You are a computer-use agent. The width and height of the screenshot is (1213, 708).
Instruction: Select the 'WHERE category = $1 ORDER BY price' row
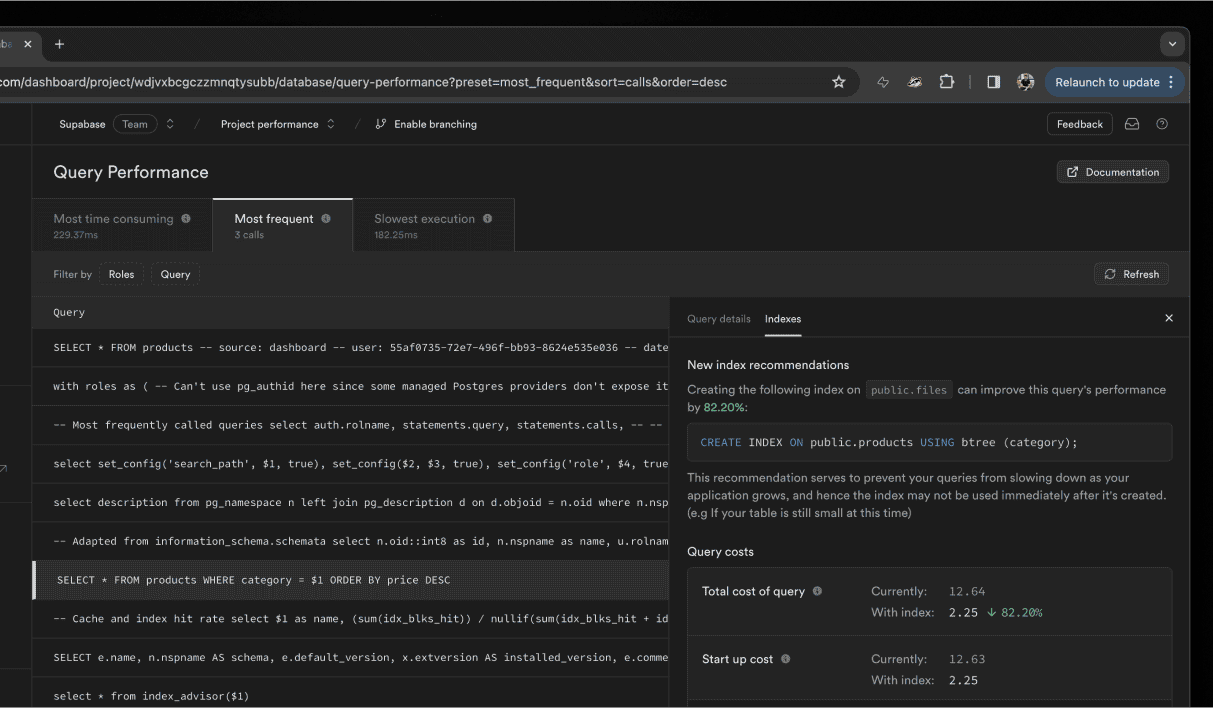point(351,580)
